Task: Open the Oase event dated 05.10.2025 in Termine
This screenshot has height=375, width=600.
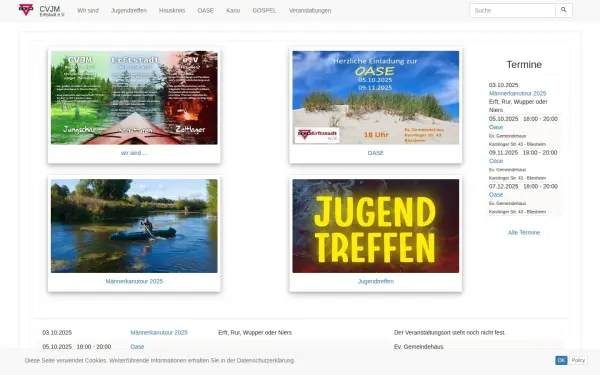Action: pyautogui.click(x=496, y=127)
